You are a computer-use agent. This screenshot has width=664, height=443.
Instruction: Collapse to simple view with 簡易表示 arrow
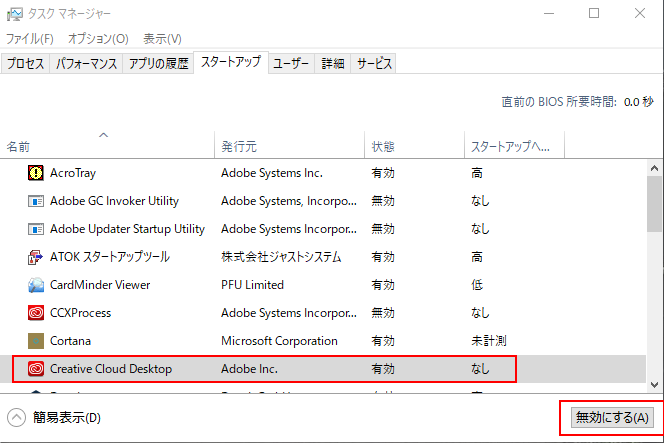(x=17, y=417)
